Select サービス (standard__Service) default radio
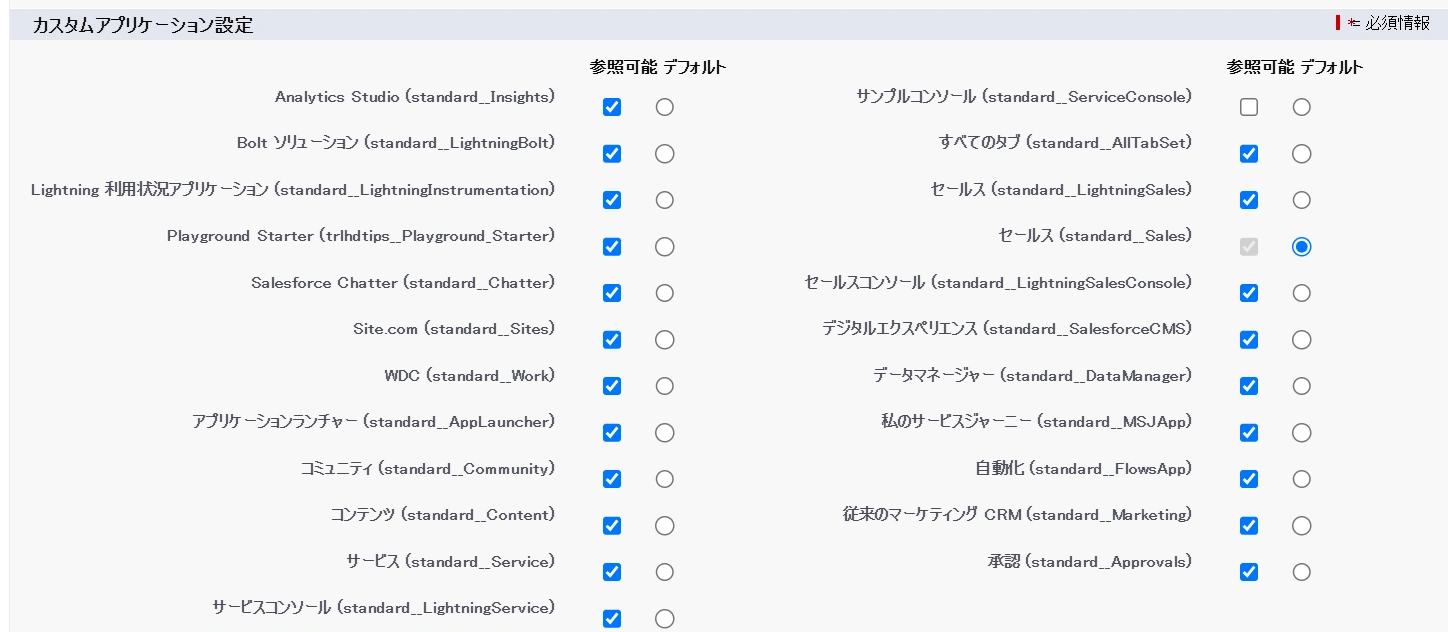 point(665,572)
